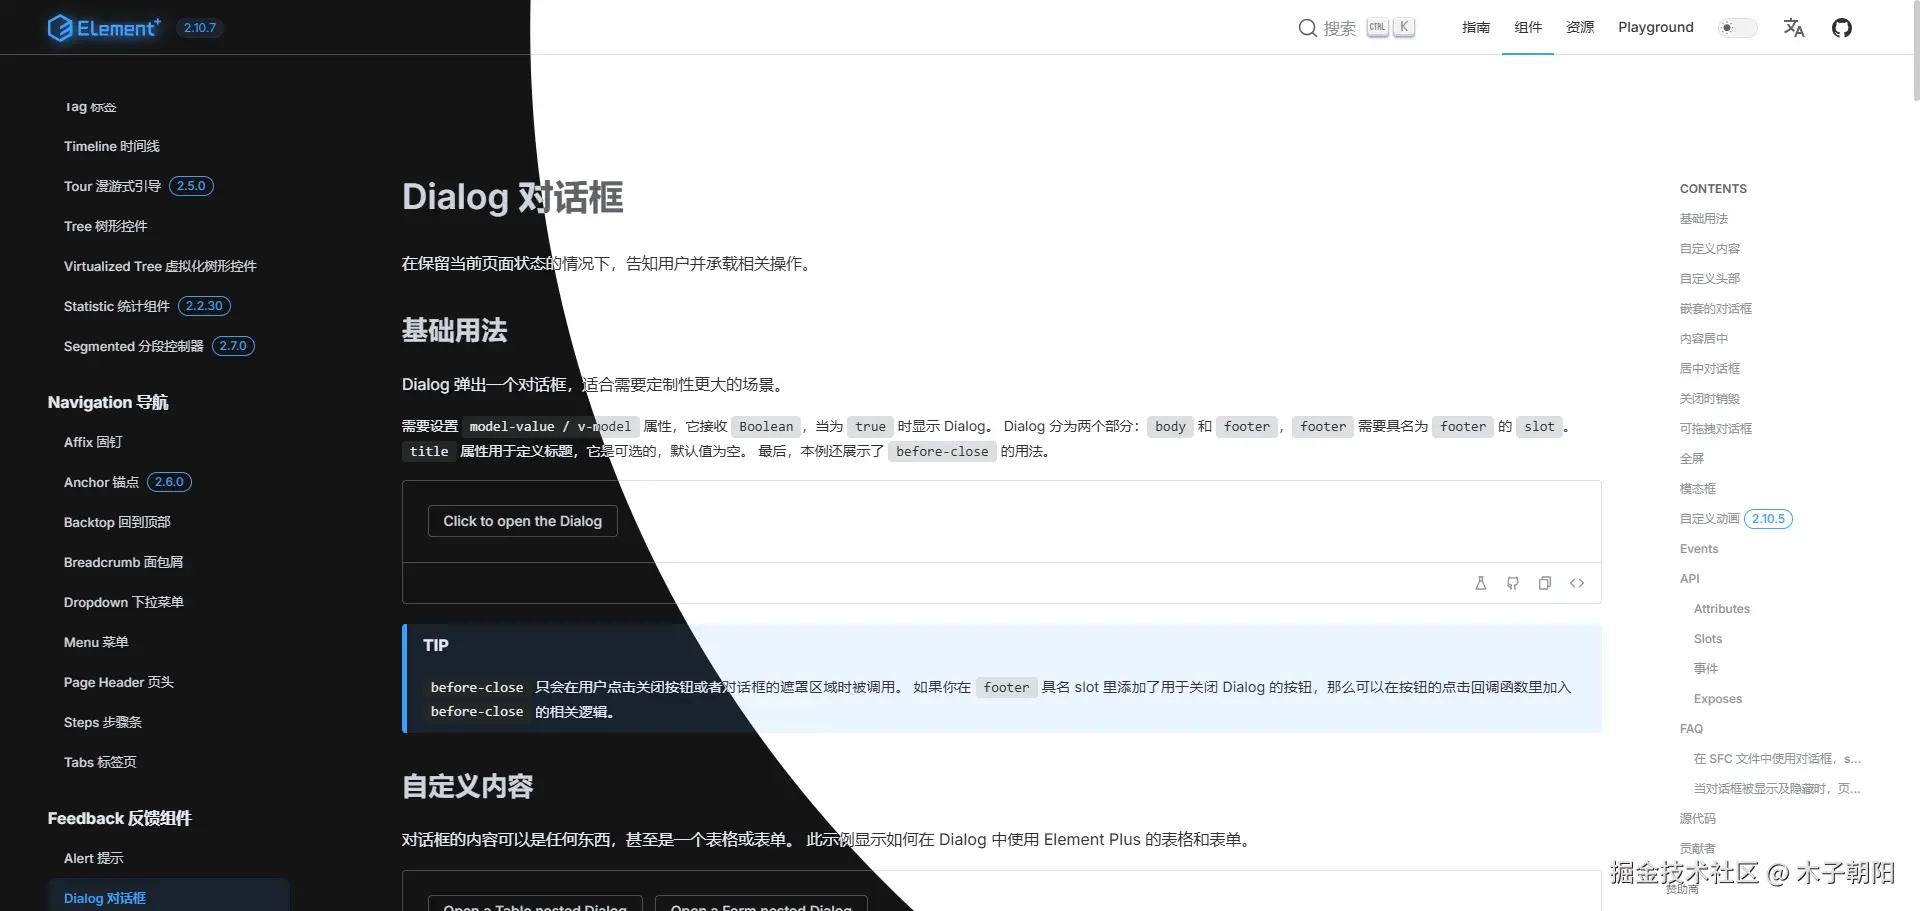The image size is (1920, 911).
Task: Open Alert 提示 in sidebar
Action: coord(94,858)
